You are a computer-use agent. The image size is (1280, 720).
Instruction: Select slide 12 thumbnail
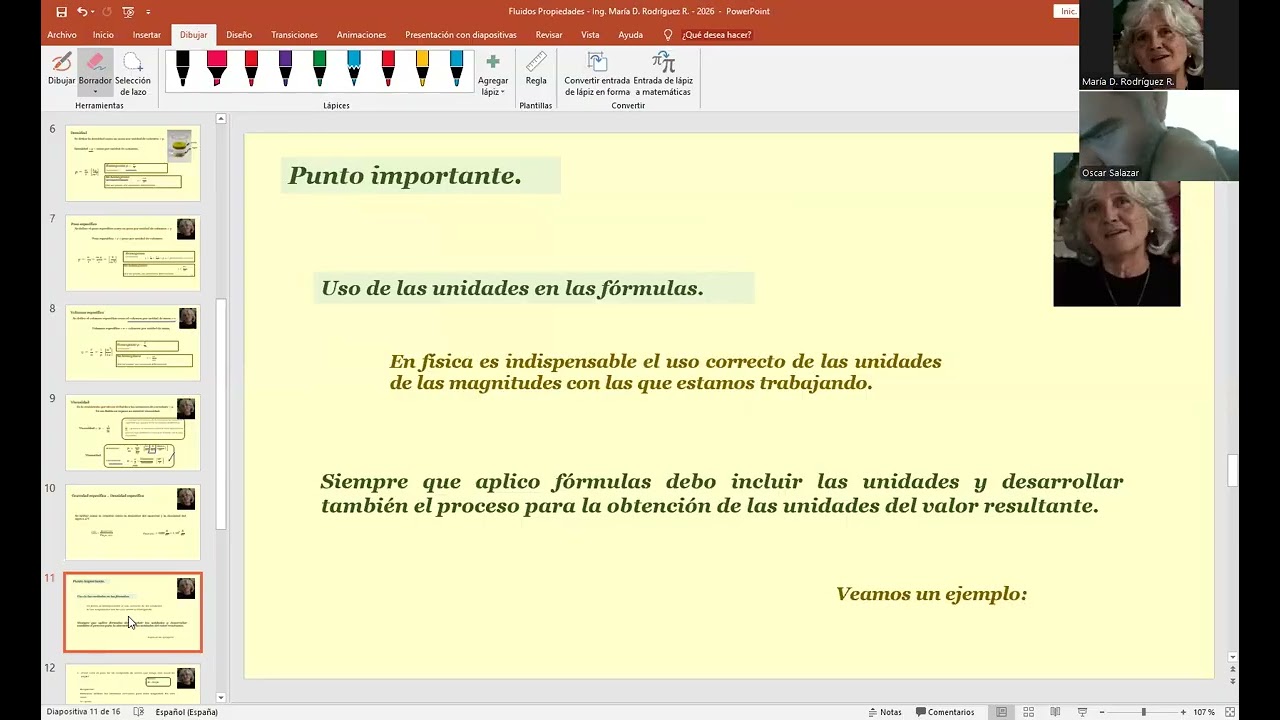(133, 683)
